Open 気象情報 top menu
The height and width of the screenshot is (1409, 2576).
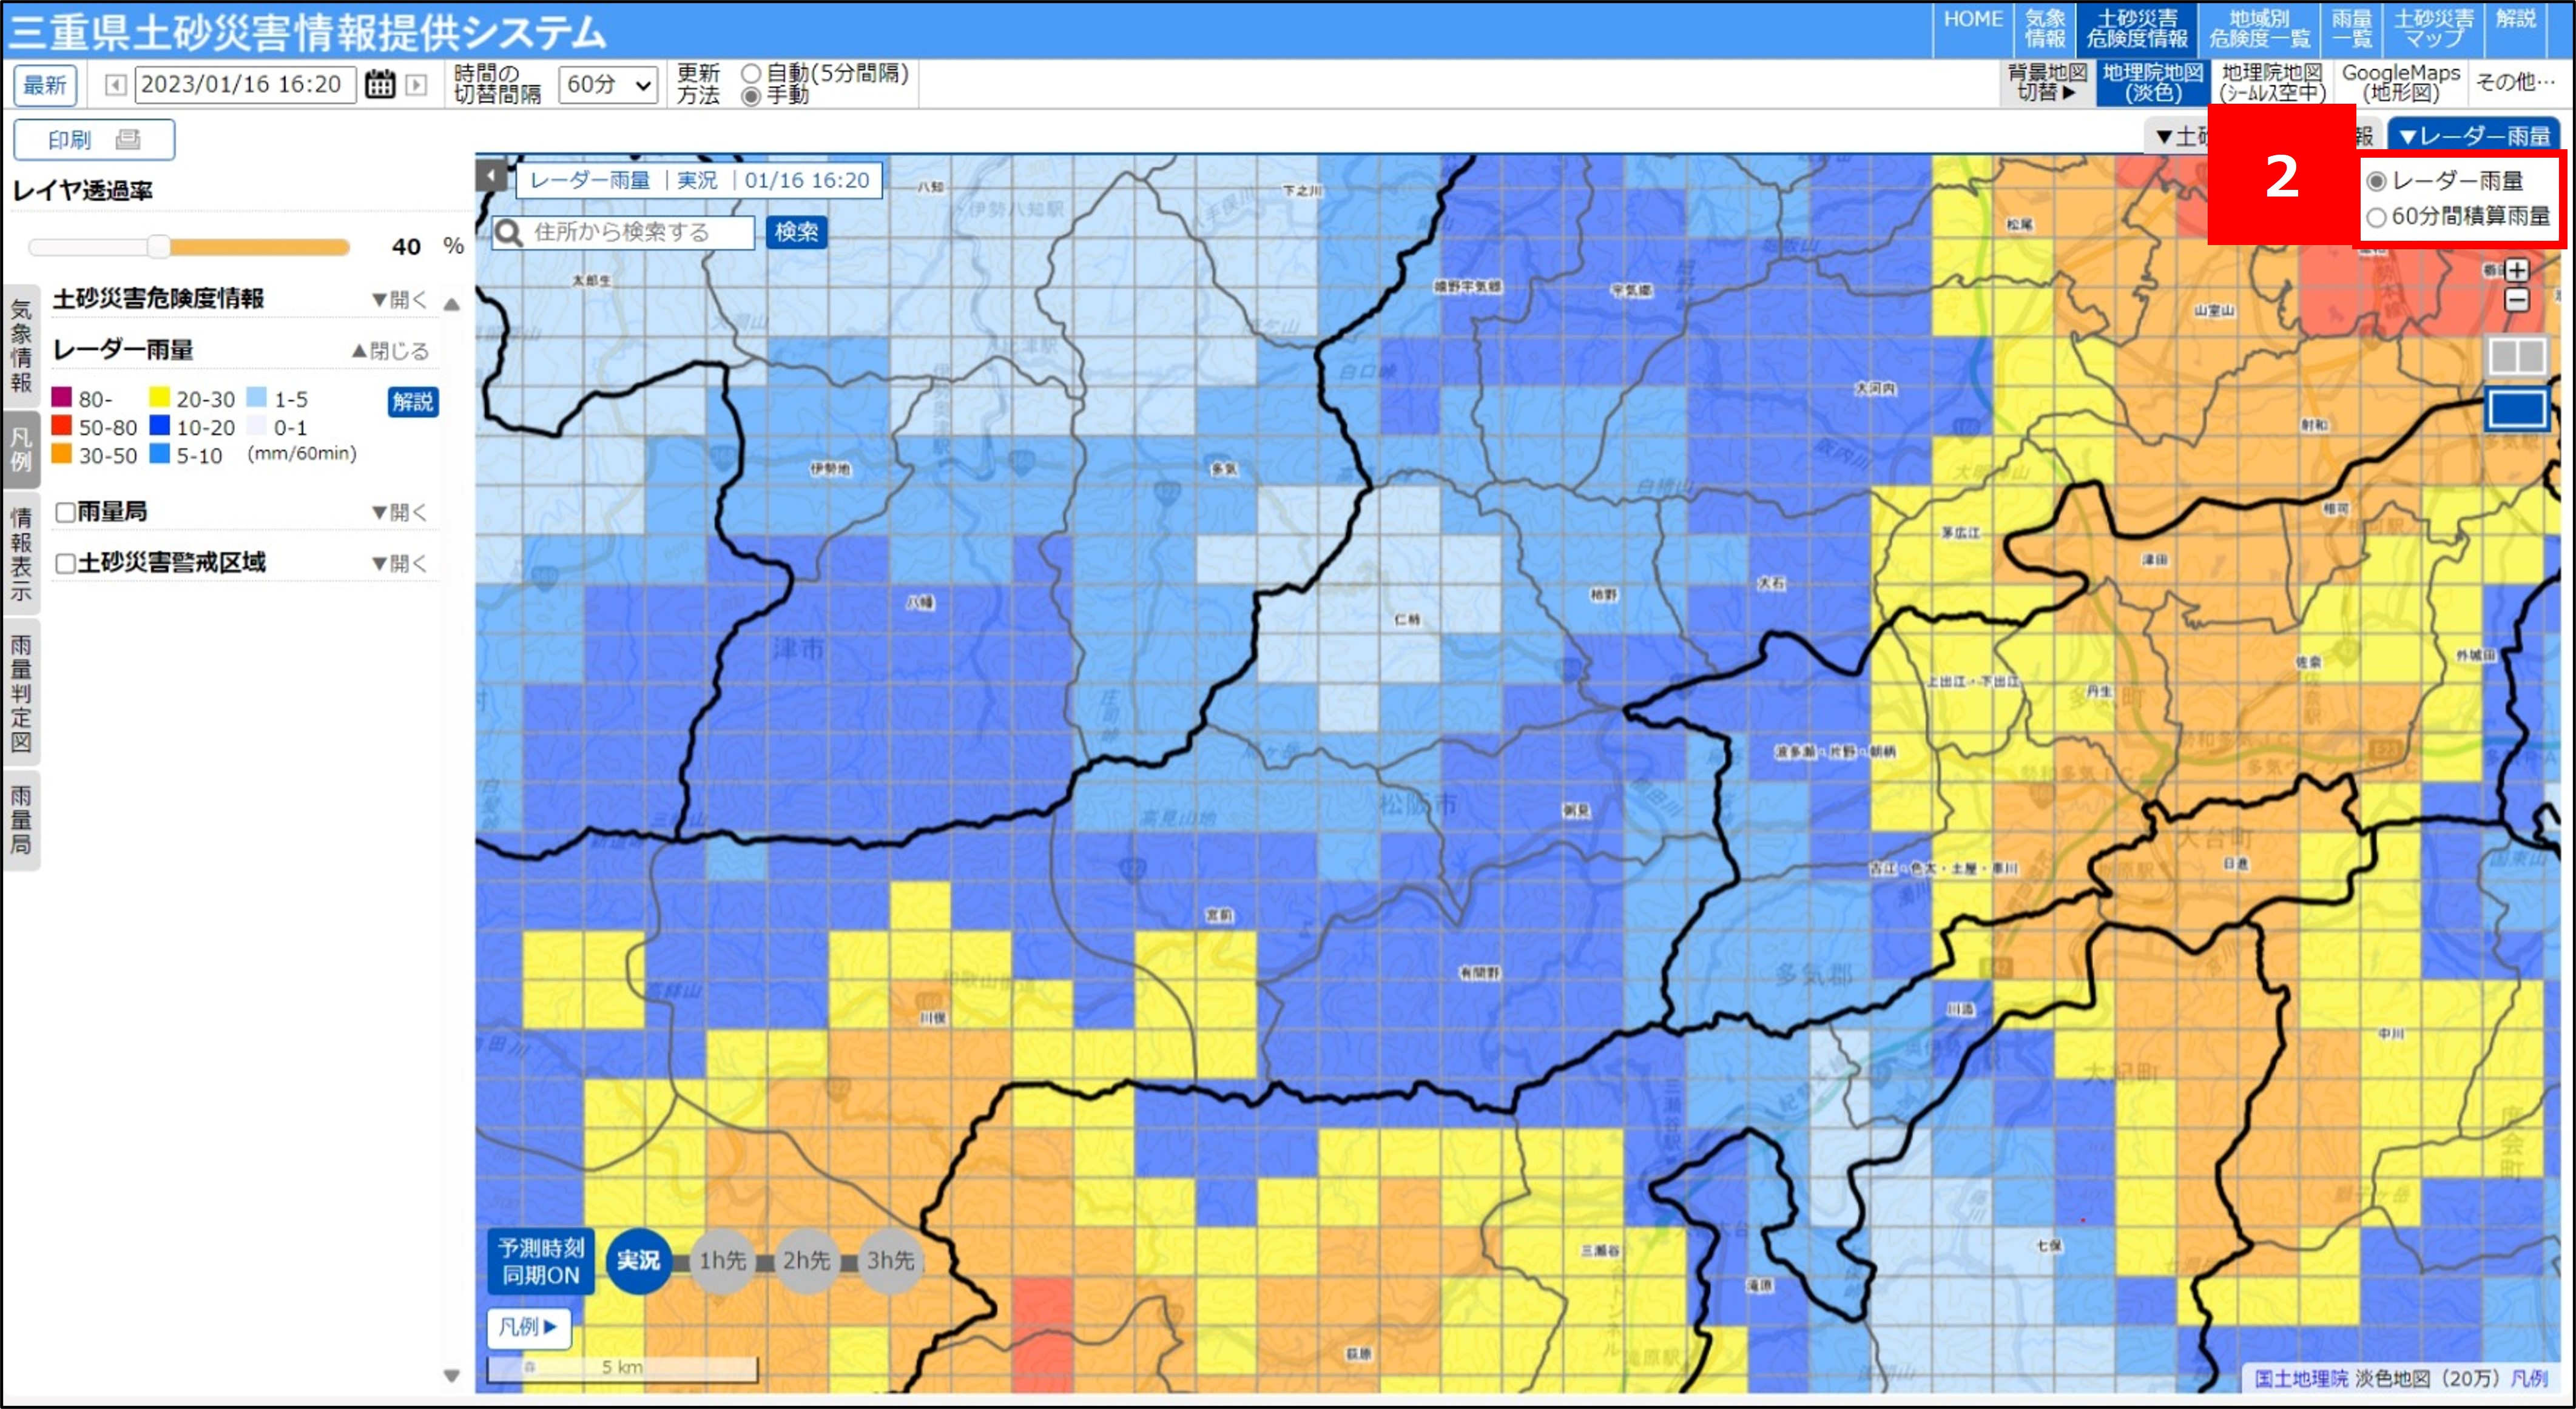[2044, 29]
